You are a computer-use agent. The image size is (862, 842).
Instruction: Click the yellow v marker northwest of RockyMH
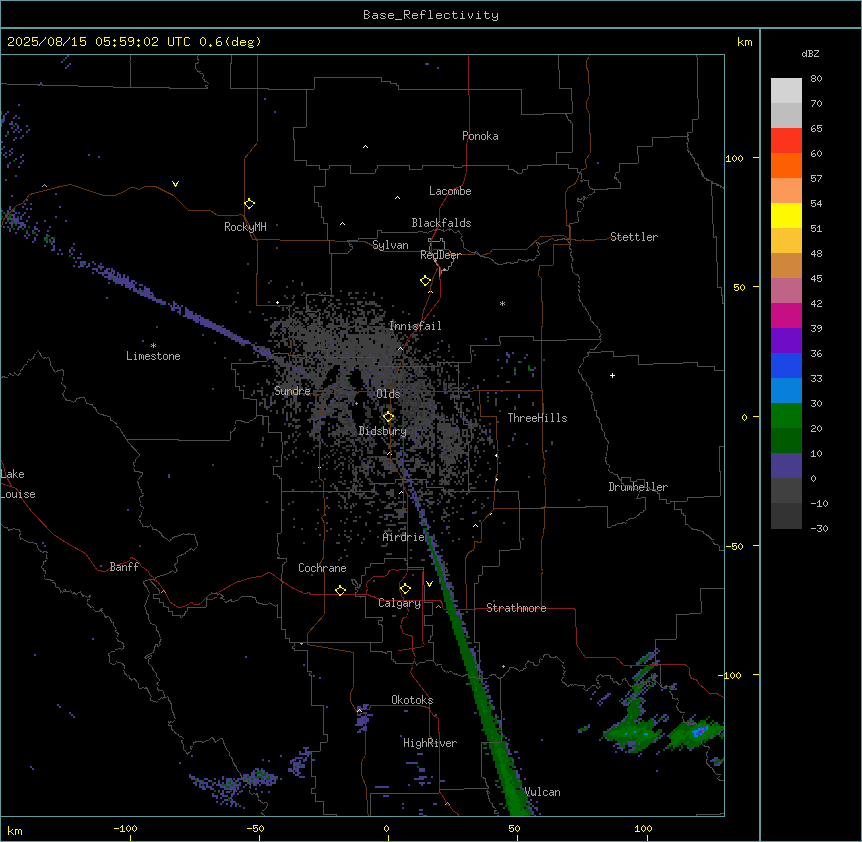[175, 184]
